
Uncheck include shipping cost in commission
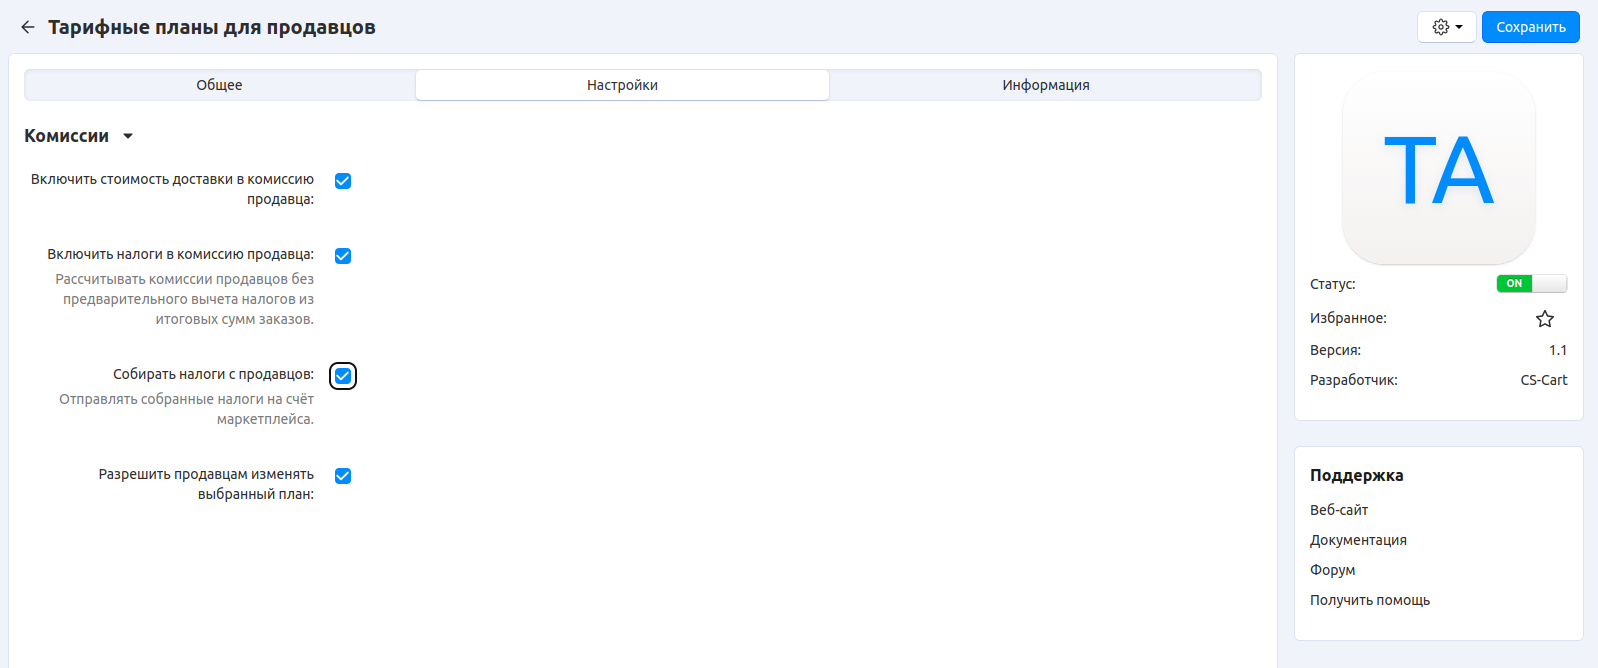(343, 181)
